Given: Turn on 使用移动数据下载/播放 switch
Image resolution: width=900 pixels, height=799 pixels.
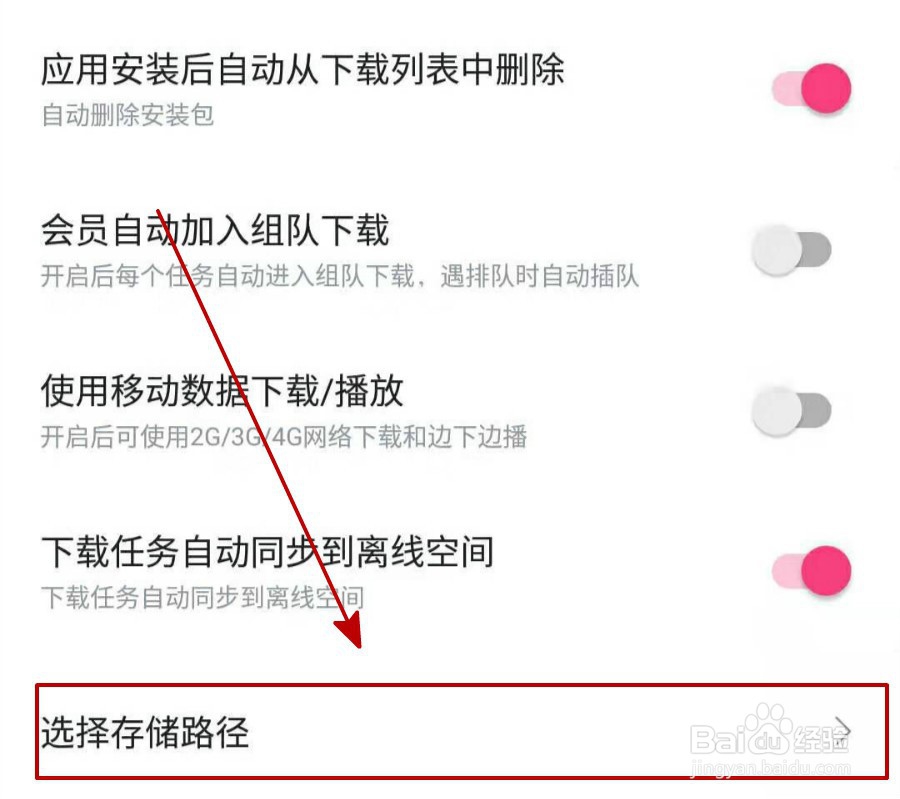Looking at the screenshot, I should tap(792, 411).
